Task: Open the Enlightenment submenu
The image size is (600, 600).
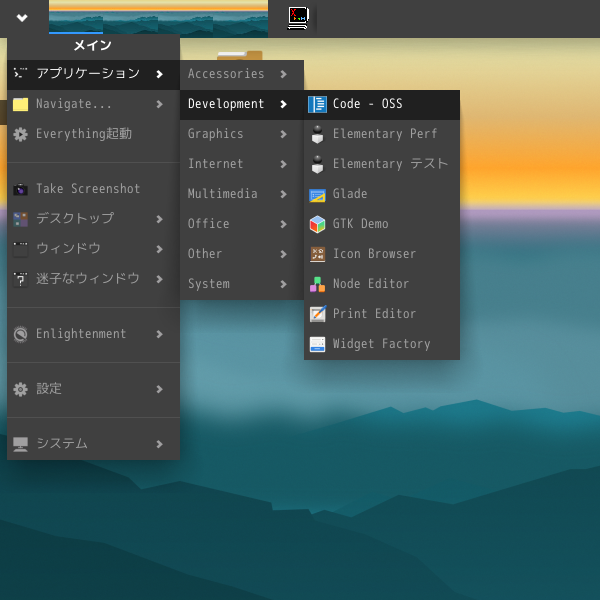Action: click(93, 334)
